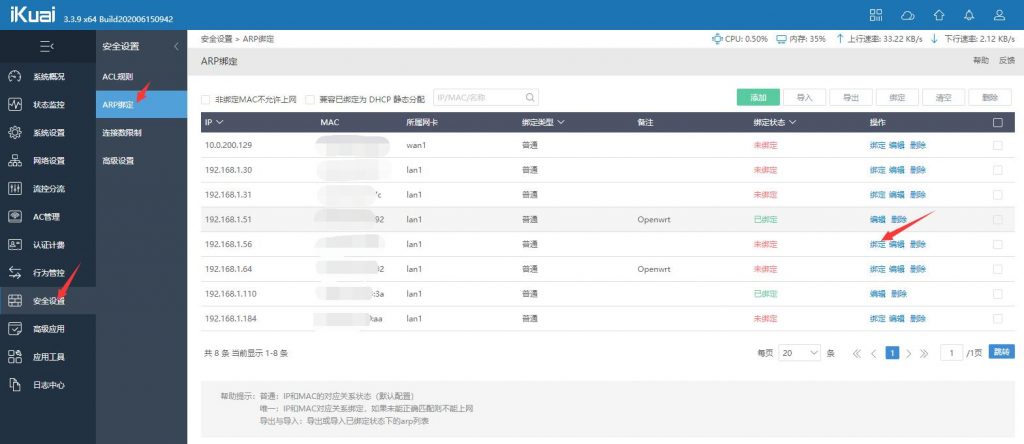1024x444 pixels.
Task: Open the notifications bell icon
Action: click(x=969, y=15)
